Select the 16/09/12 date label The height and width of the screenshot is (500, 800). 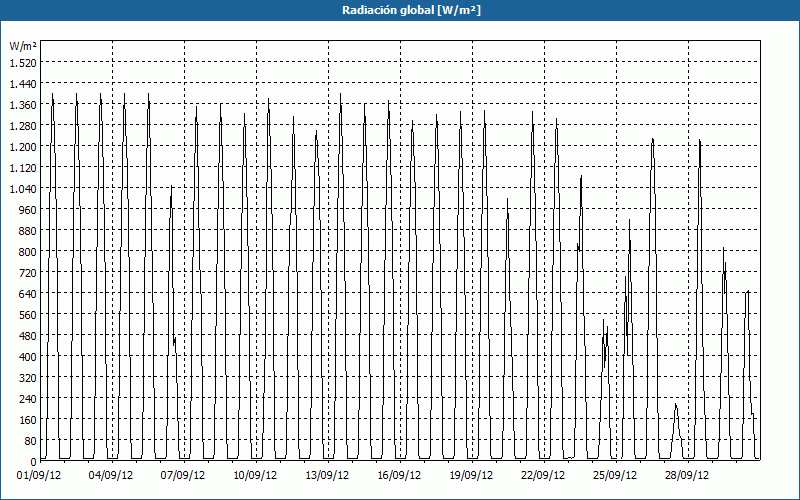[x=399, y=475]
